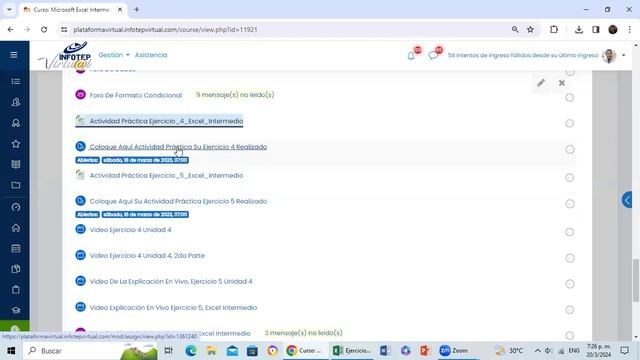Open Microsoft Edge from the taskbar
Screen dimensions: 640x360
191,351
